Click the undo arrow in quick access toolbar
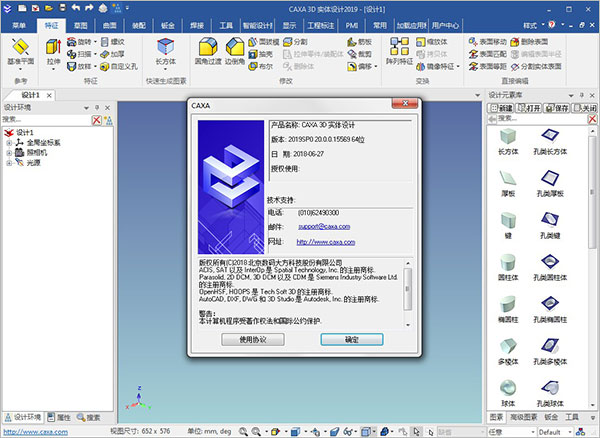This screenshot has height=438, width=600. 76,8
